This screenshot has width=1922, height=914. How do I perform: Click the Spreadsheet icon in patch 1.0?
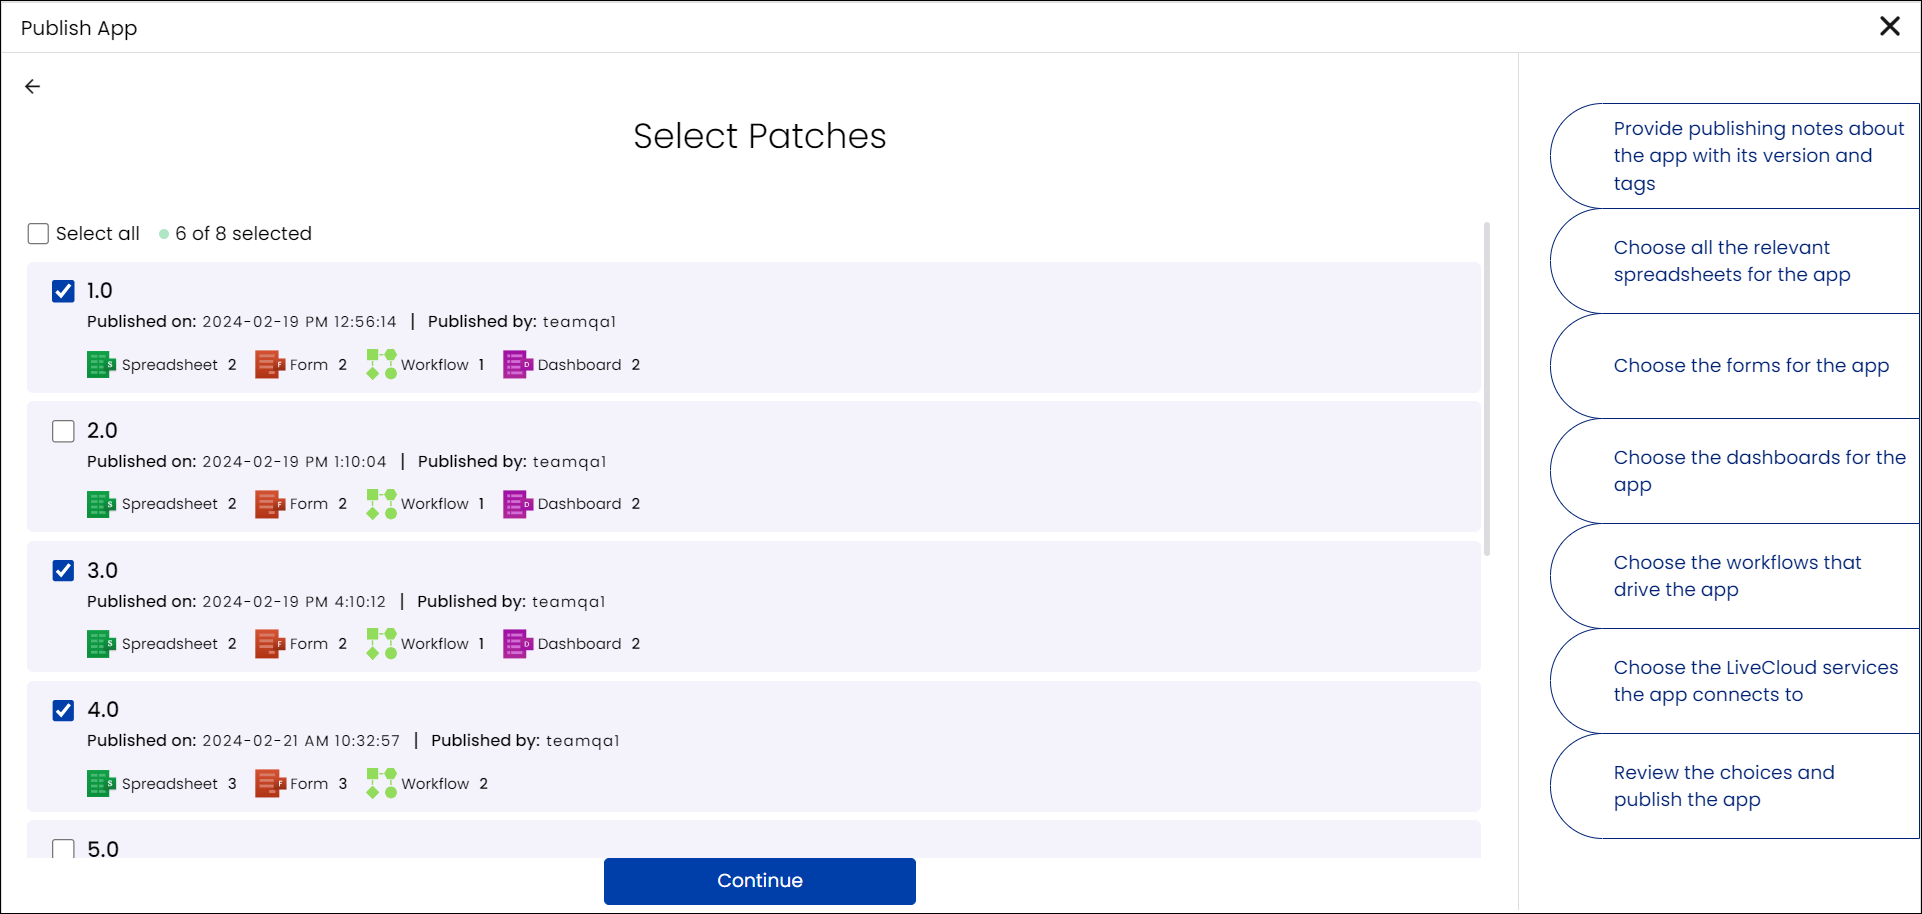pos(101,365)
